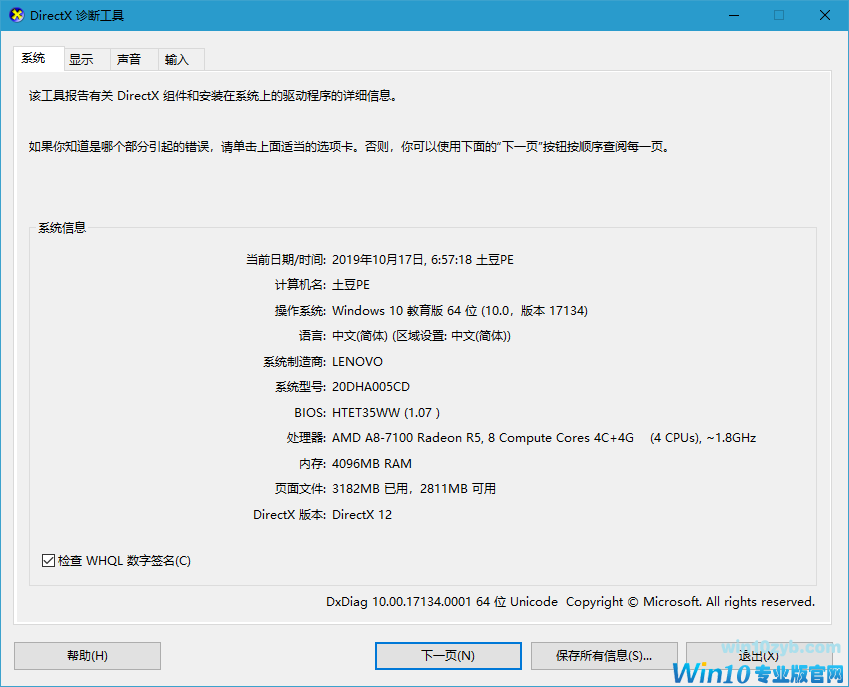
Task: Click the date value 2019年10月17日, 6:57:18
Action: pyautogui.click(x=402, y=260)
